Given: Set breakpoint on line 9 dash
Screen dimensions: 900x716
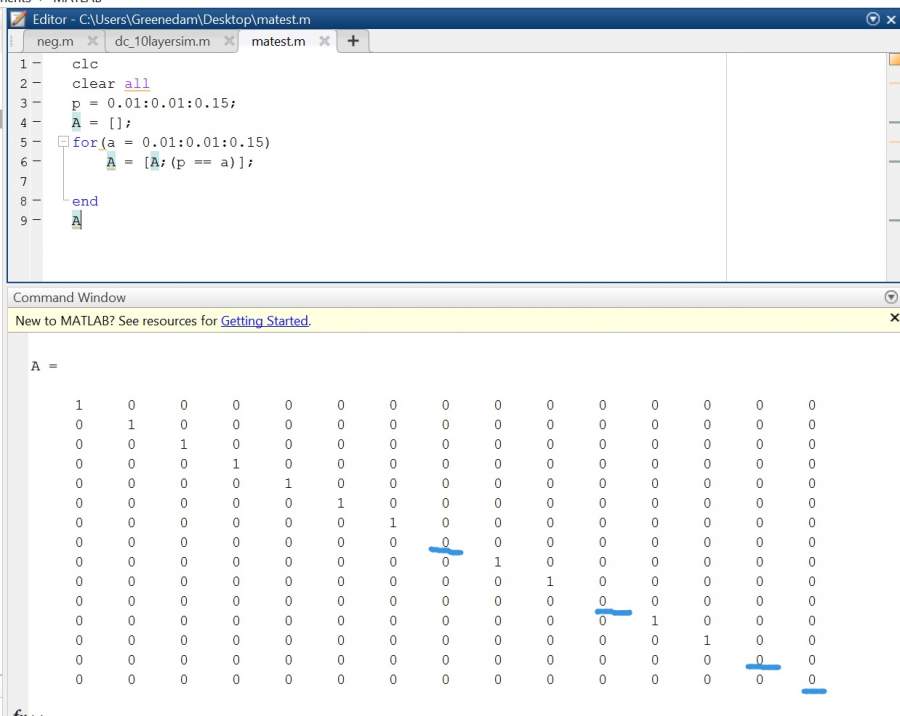Looking at the screenshot, I should pos(37,219).
